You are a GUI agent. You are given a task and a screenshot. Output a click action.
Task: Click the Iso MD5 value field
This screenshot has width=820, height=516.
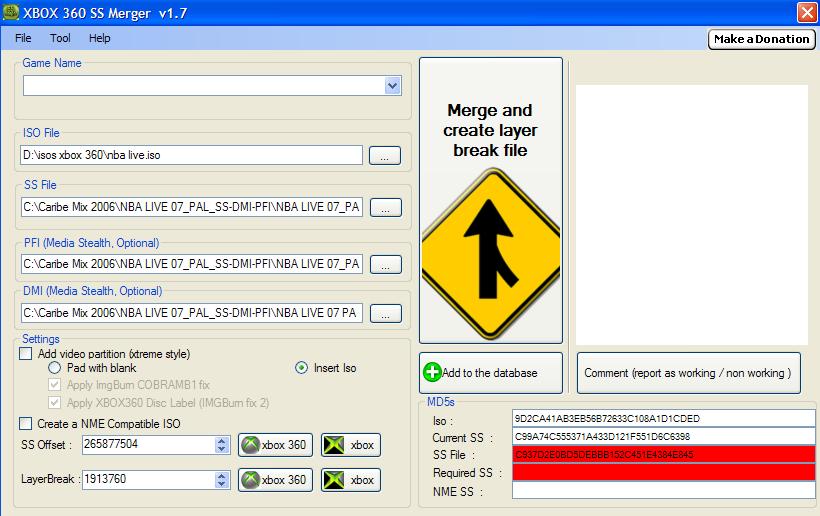(664, 418)
